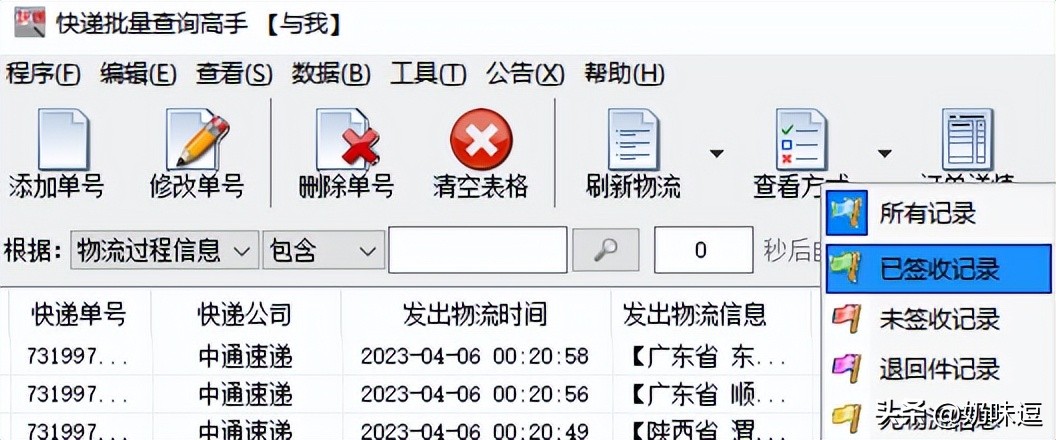Open the 工具(T) menu
Screen dimensions: 1056x440
pos(428,73)
